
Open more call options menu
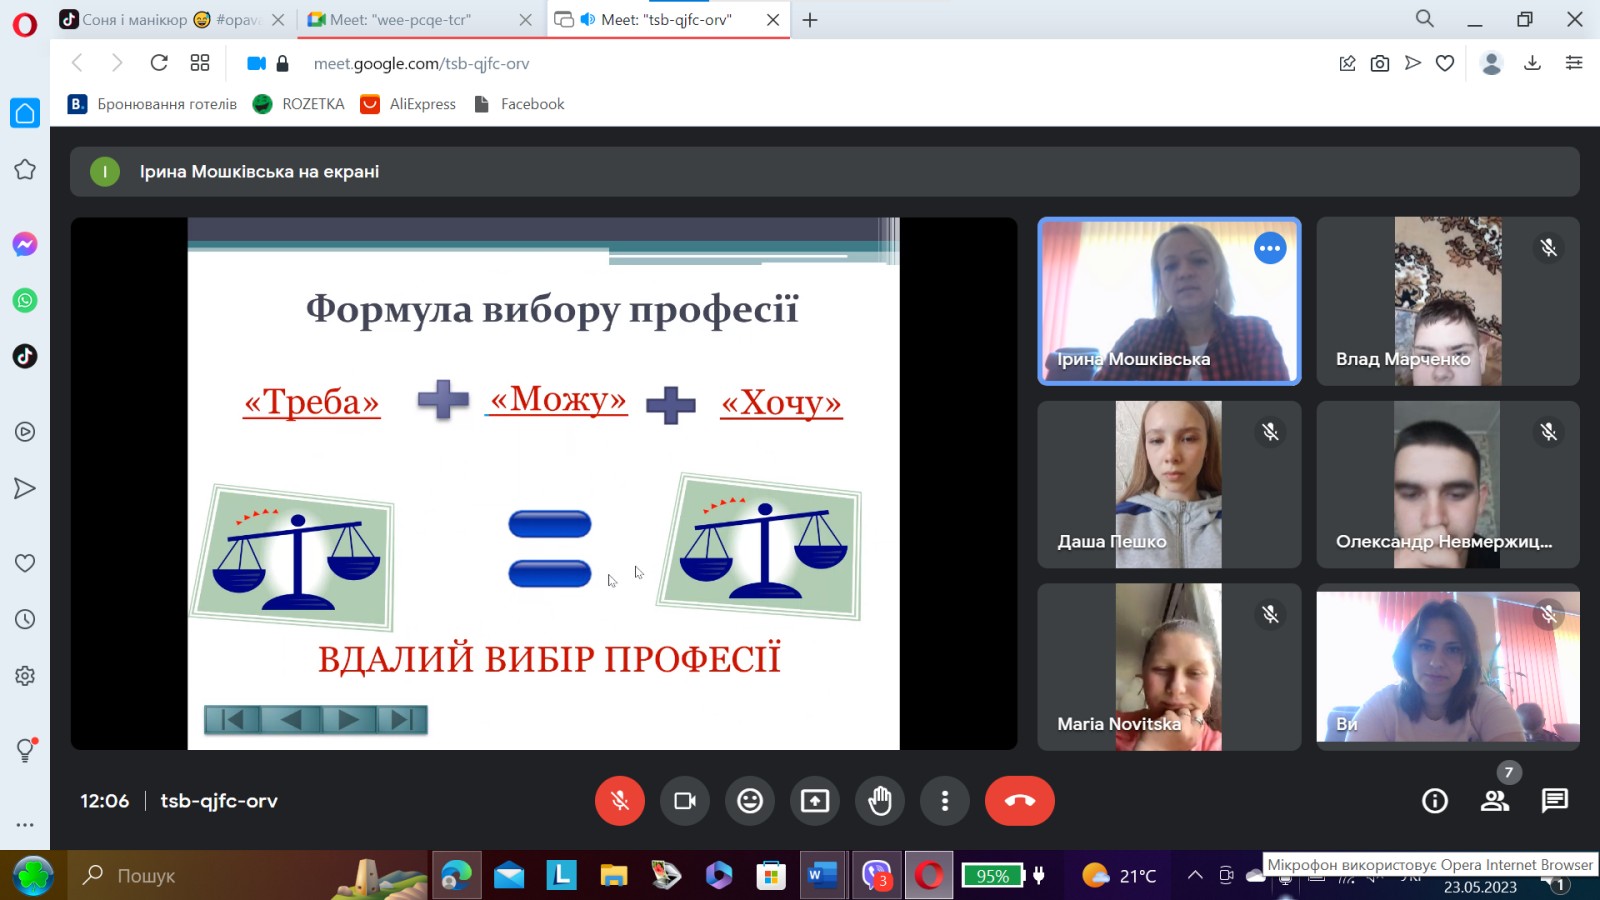click(x=944, y=800)
